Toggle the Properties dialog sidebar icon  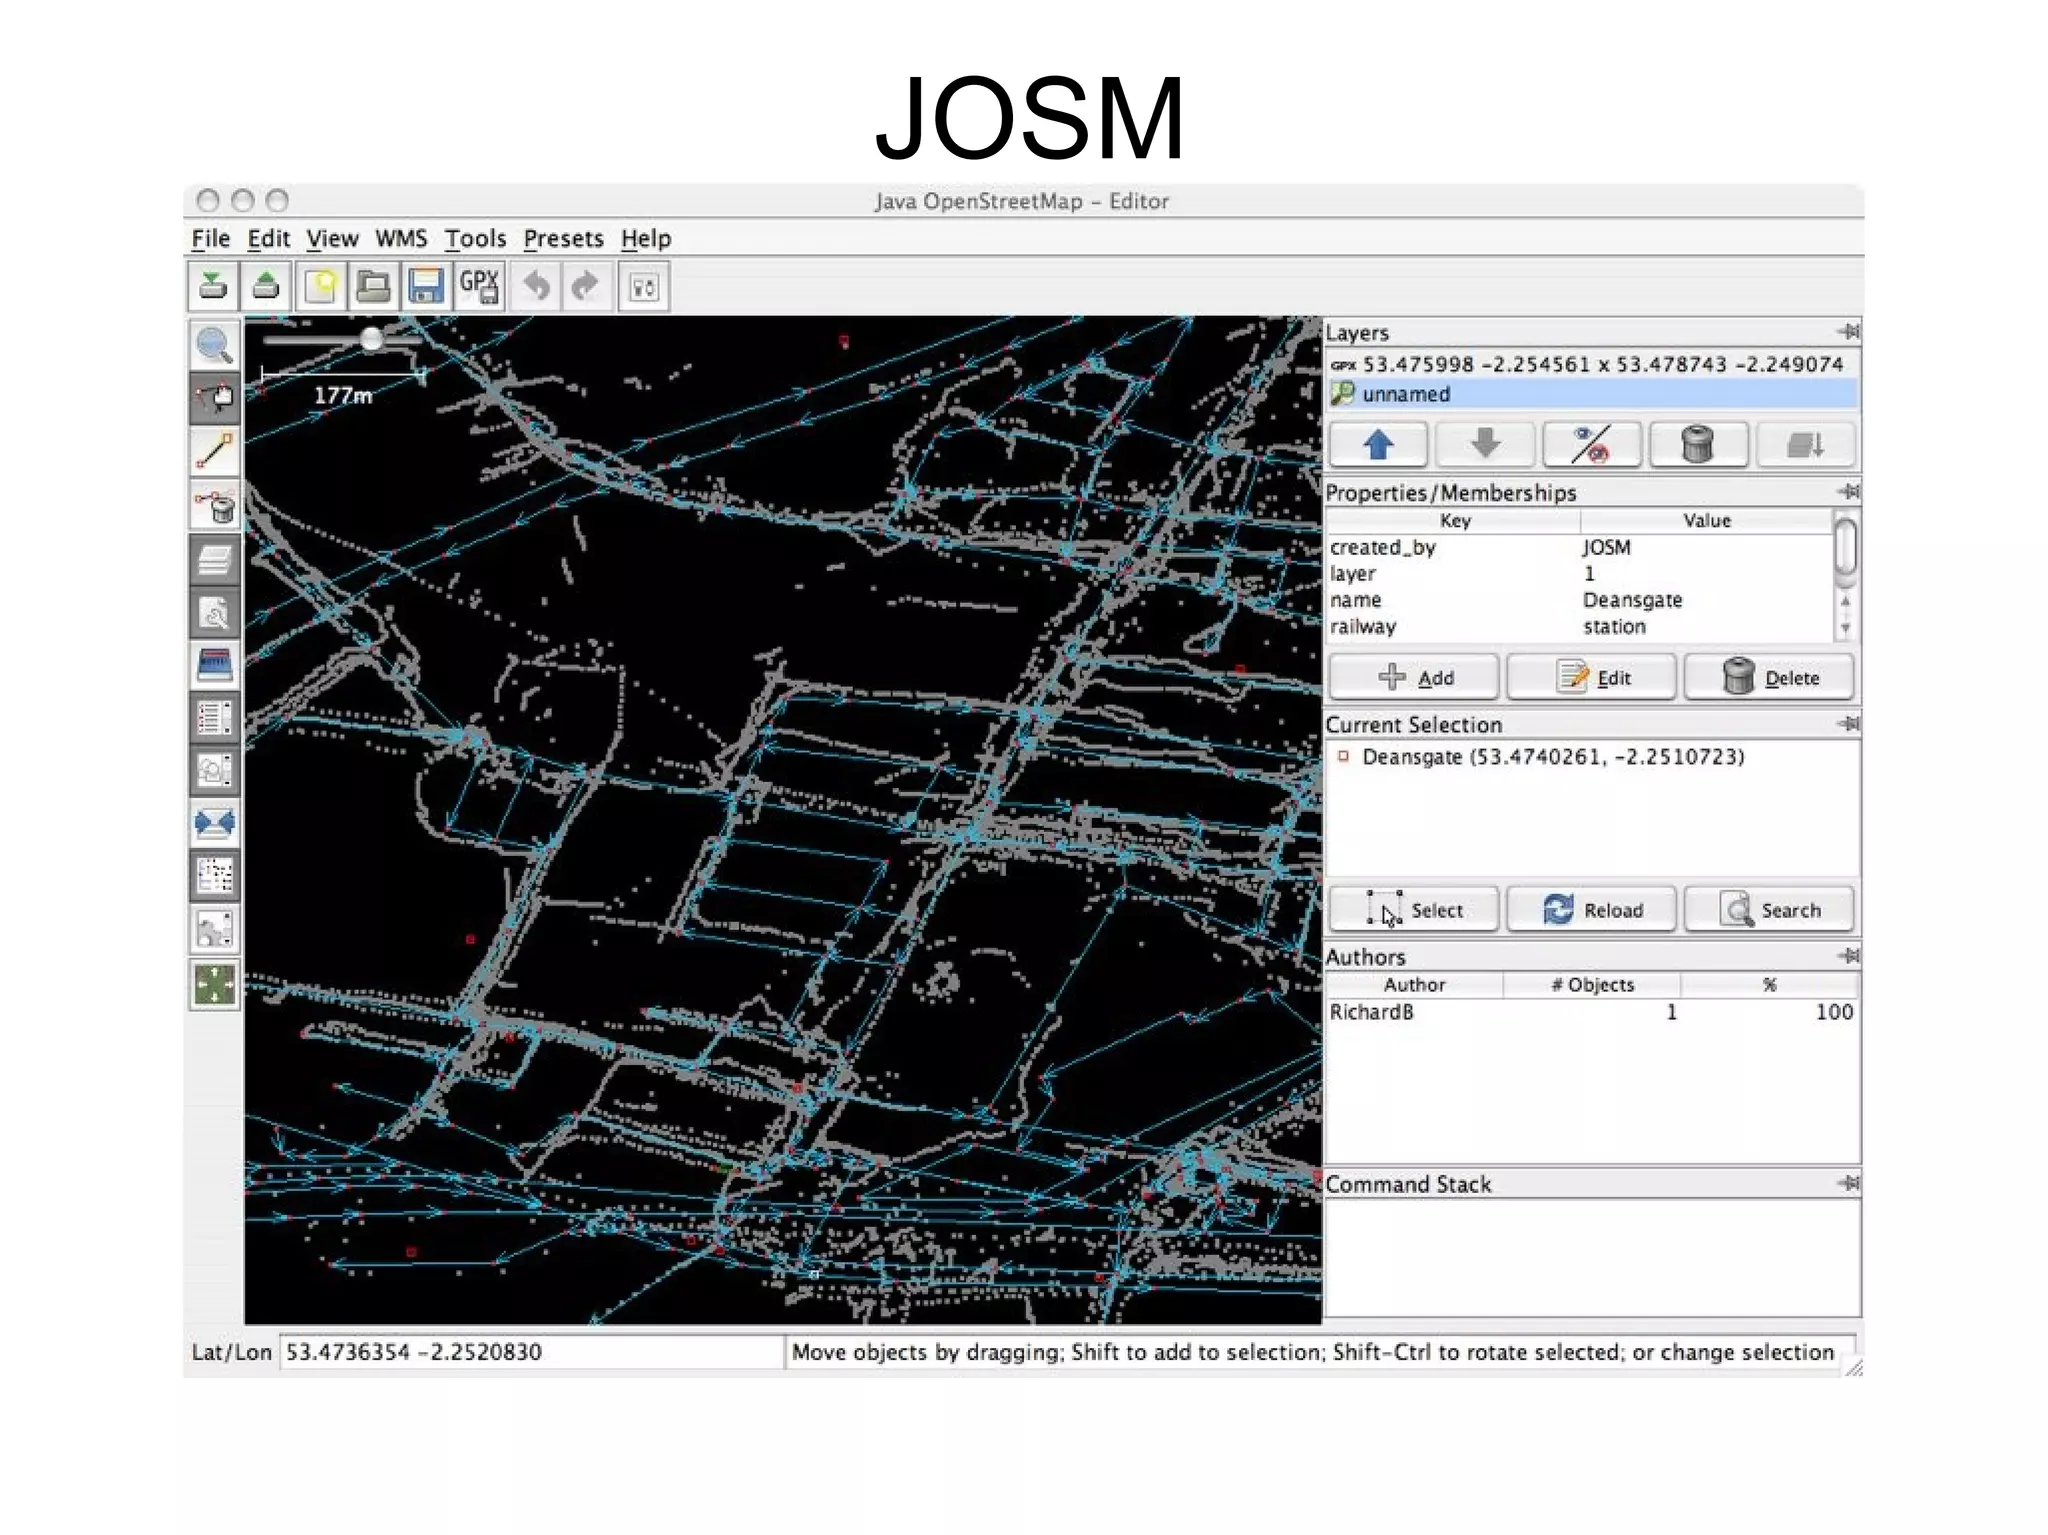click(x=214, y=611)
